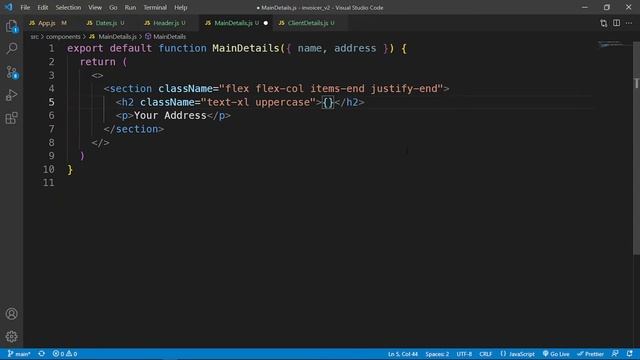Open the Source Control view icon
Screen dimensions: 640x360
(x=11, y=72)
